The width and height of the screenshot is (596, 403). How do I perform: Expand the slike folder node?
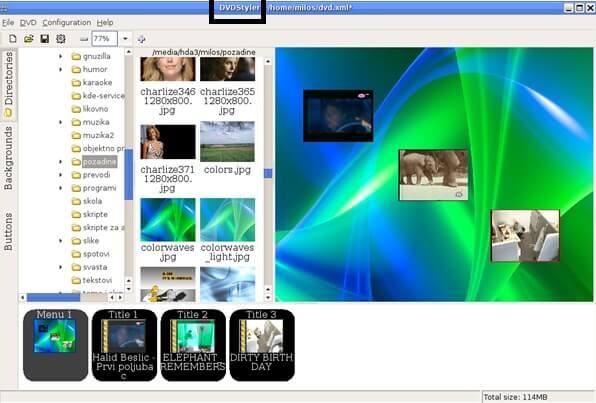(x=60, y=241)
